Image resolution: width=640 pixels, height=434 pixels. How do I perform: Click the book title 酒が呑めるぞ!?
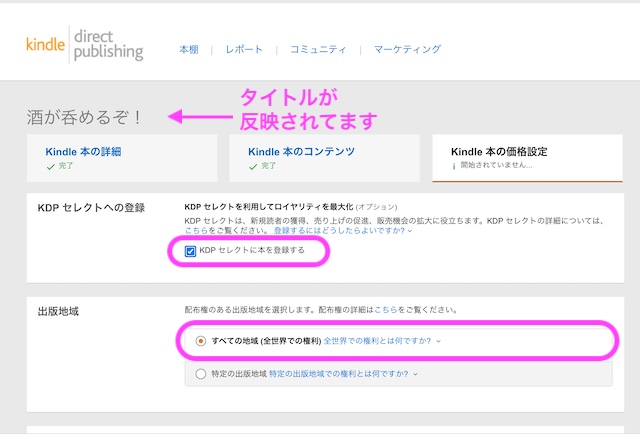(85, 117)
